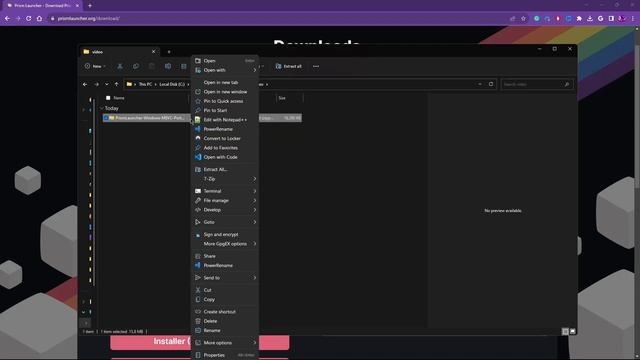Click the Extract all toolbar button

(289, 66)
